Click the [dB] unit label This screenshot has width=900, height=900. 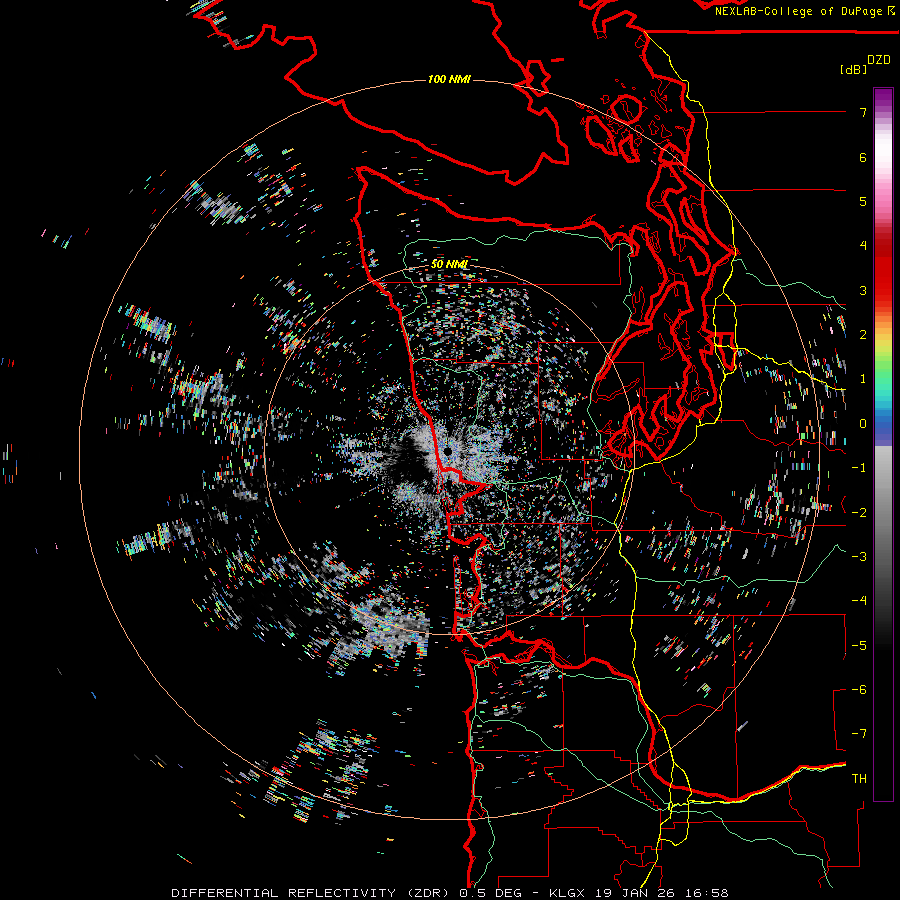[854, 69]
